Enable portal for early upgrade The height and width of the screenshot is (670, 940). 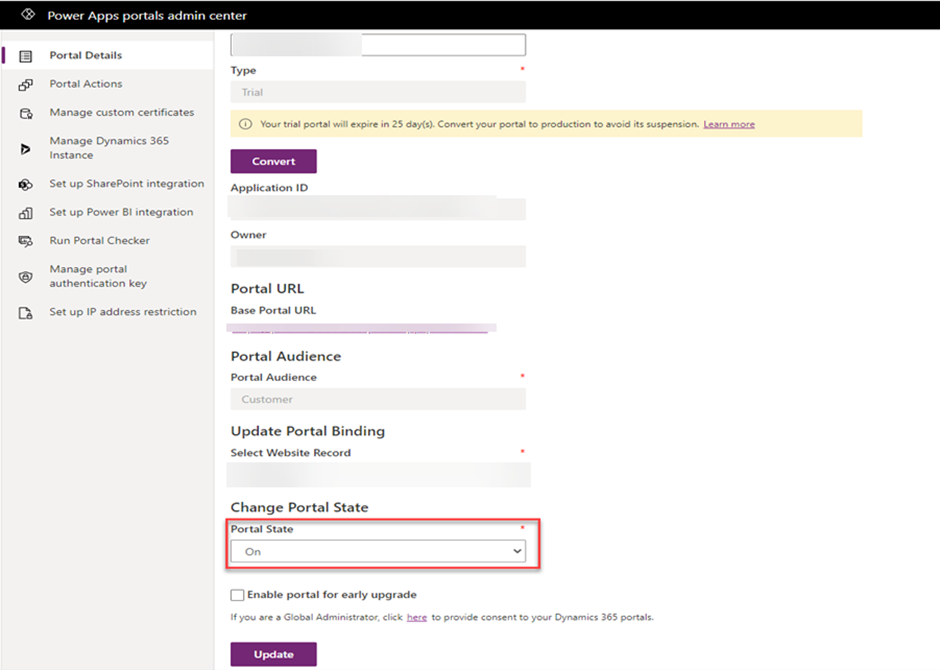click(x=237, y=594)
